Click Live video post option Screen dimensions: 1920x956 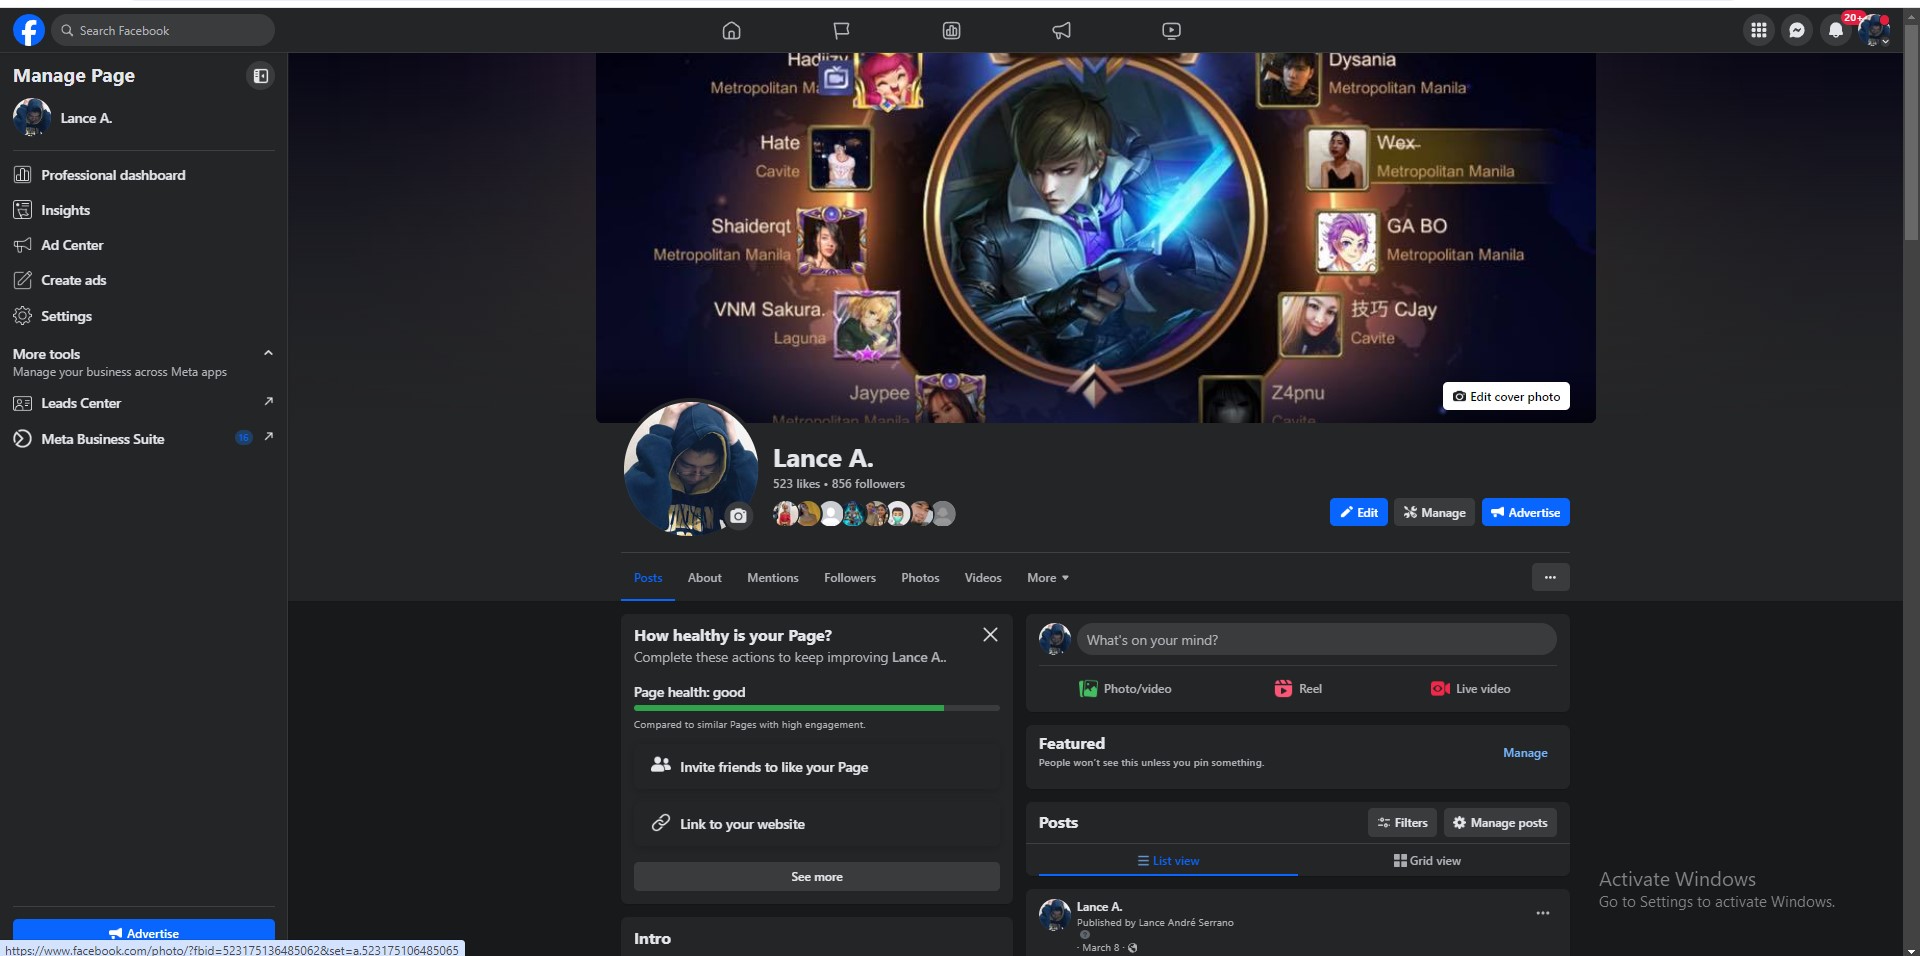(x=1471, y=689)
